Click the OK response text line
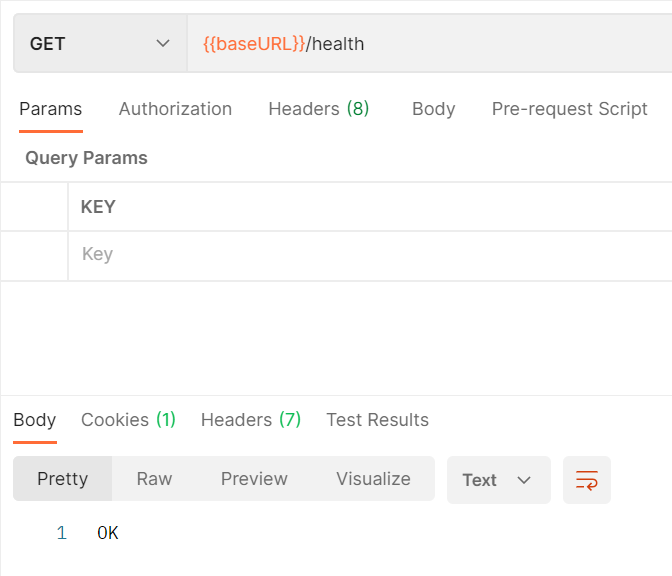672x576 pixels. pos(108,534)
